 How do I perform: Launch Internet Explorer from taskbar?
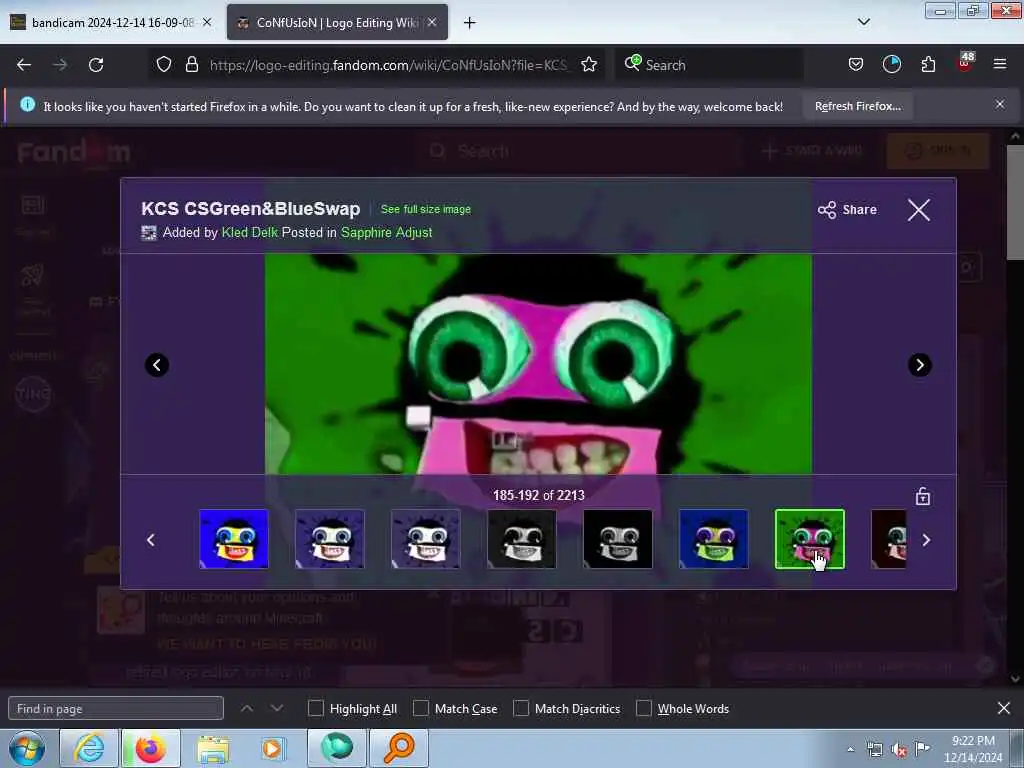89,748
